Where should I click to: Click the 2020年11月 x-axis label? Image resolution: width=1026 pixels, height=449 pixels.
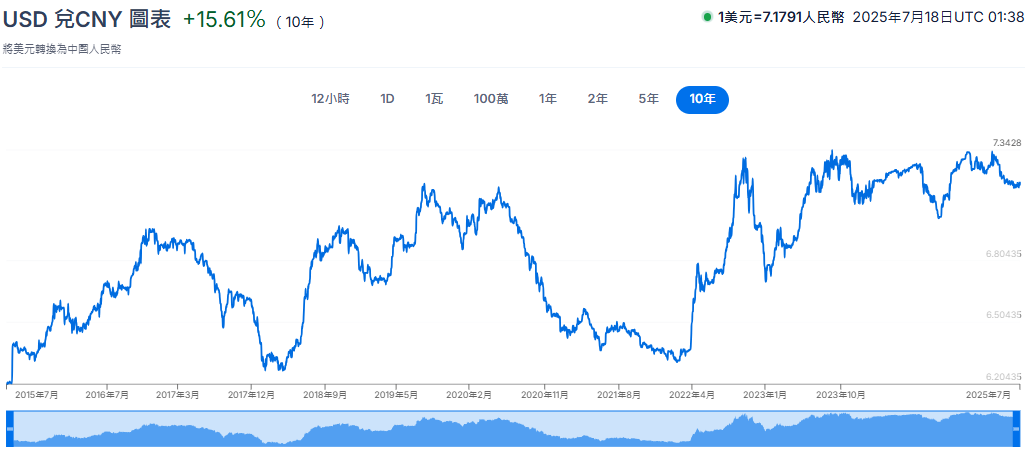pos(544,395)
